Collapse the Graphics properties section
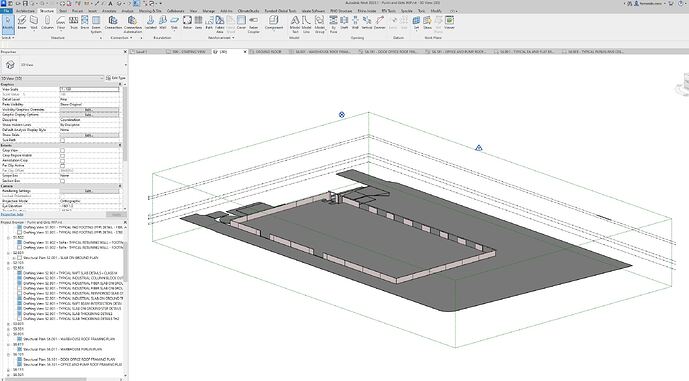Screen dimensions: 689x381 pos(120,84)
